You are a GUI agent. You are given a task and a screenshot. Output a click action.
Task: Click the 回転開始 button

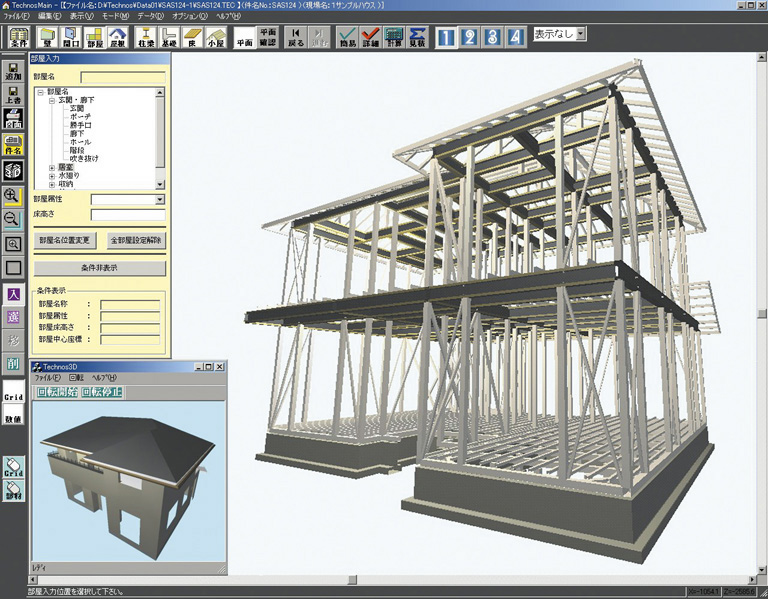point(56,392)
